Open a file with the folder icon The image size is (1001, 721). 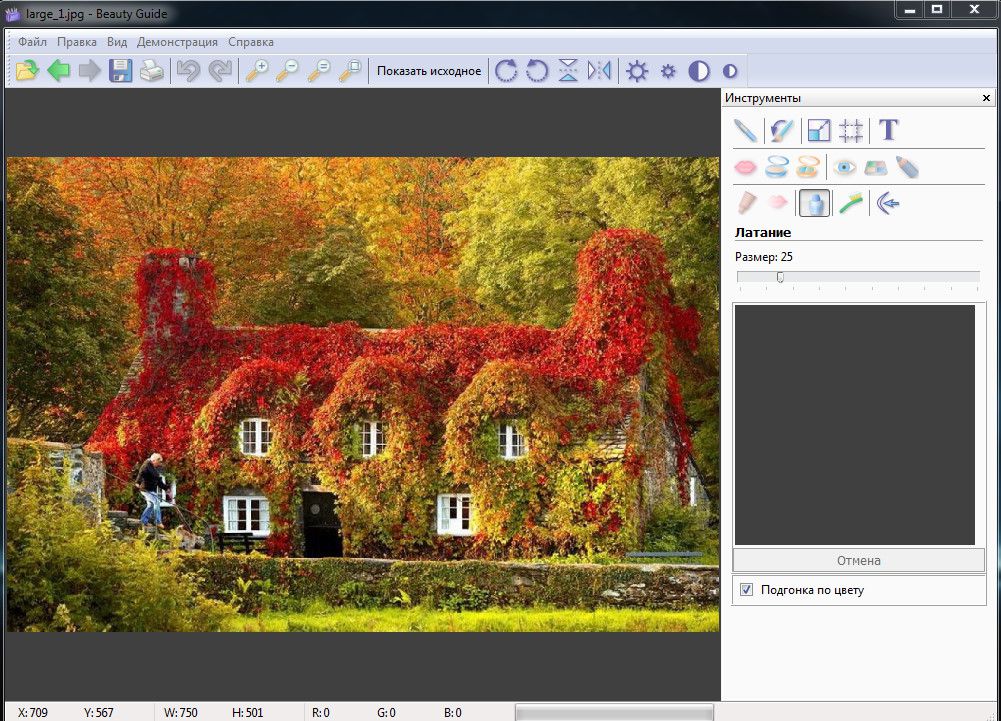tap(27, 70)
